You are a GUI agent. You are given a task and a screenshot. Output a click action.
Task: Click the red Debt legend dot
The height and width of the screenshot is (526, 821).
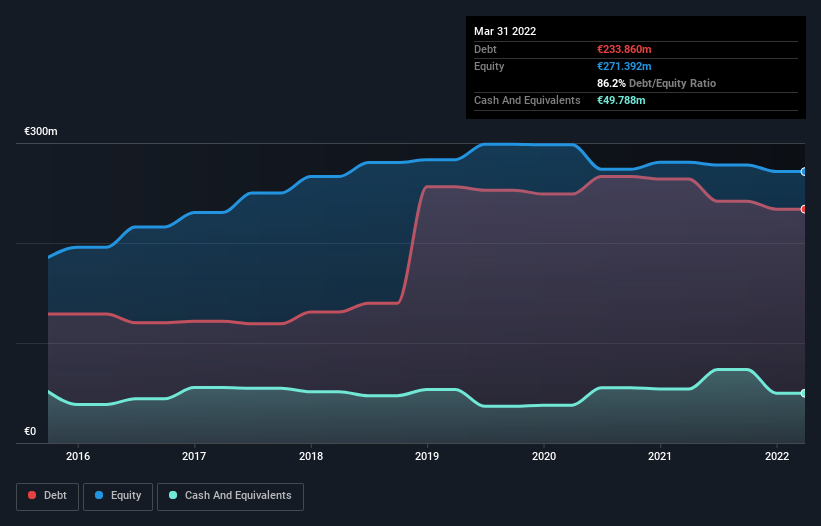click(x=32, y=495)
